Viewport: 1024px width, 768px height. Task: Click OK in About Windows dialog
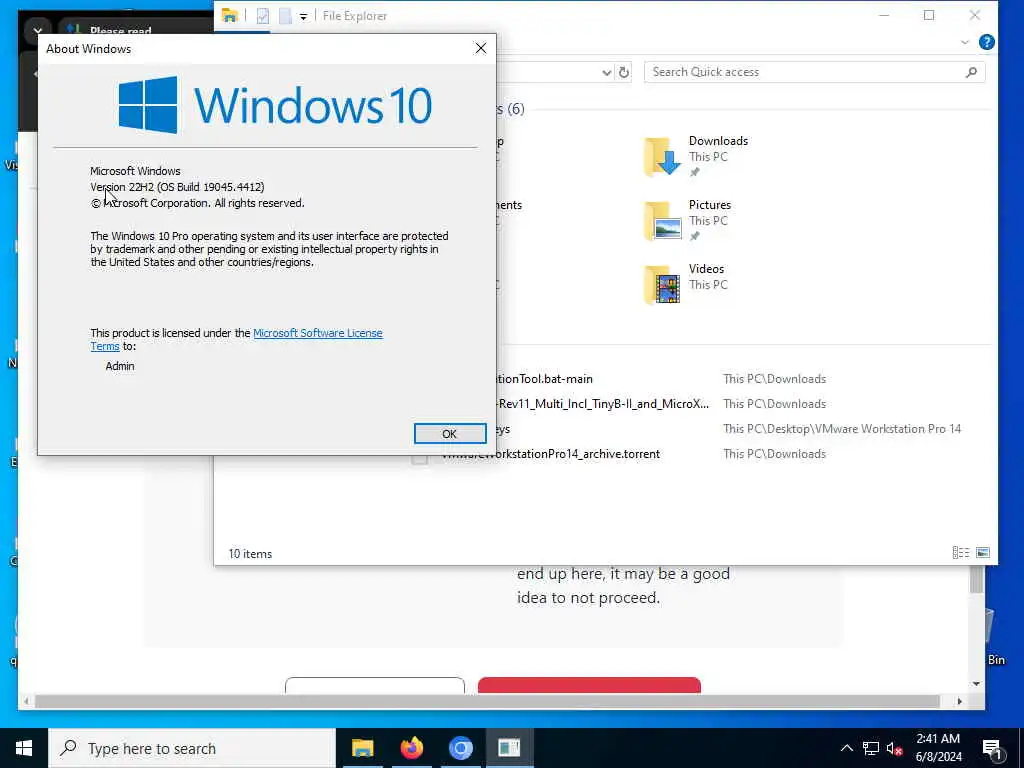[449, 434]
